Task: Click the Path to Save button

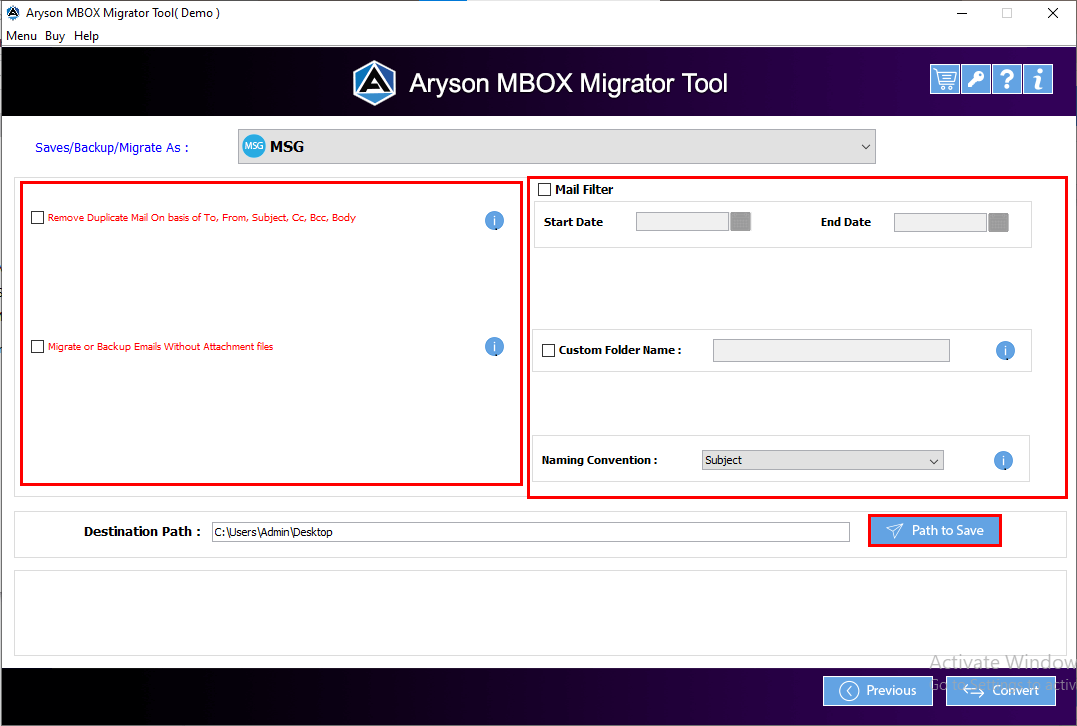Action: pos(935,530)
